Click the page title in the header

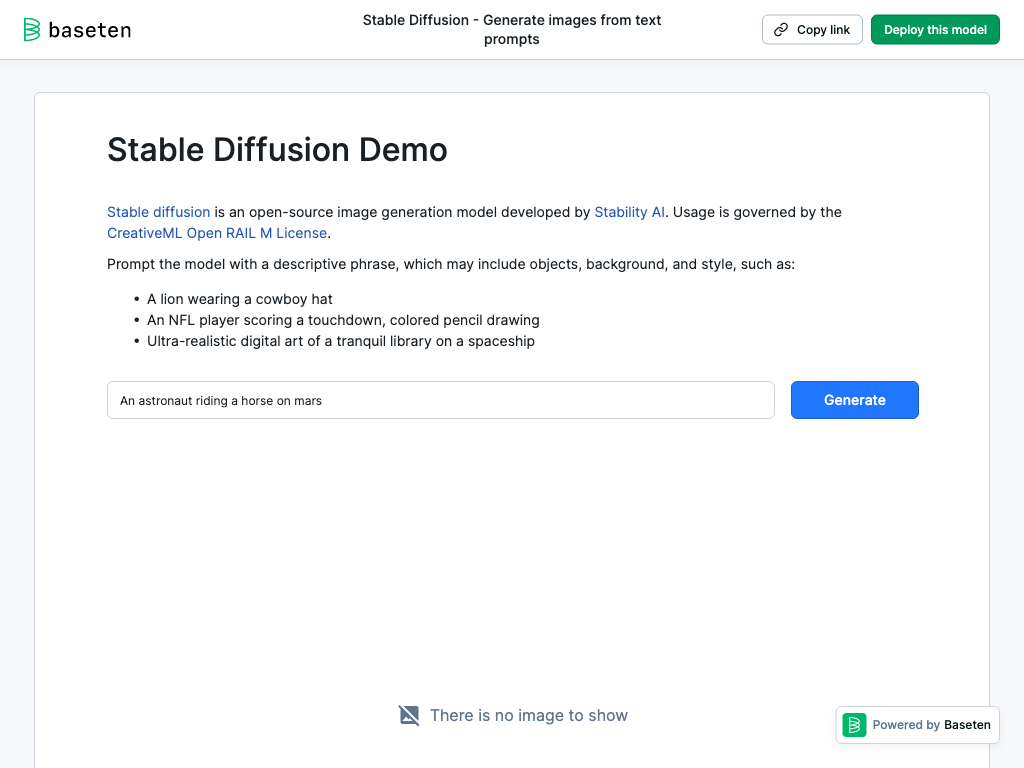[x=512, y=29]
